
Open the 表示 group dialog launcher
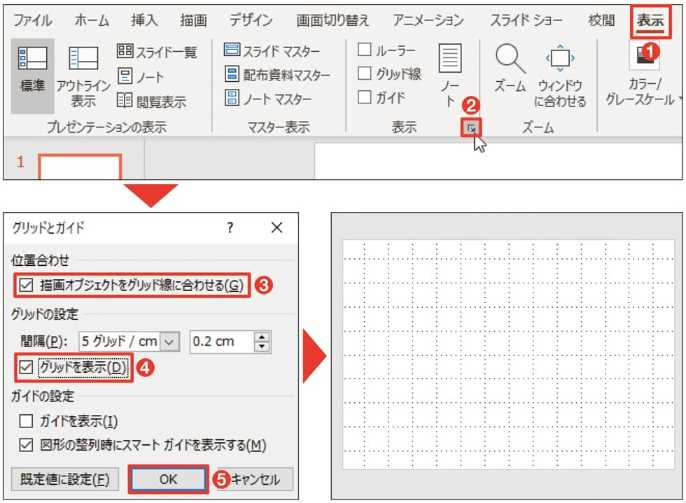tap(471, 128)
